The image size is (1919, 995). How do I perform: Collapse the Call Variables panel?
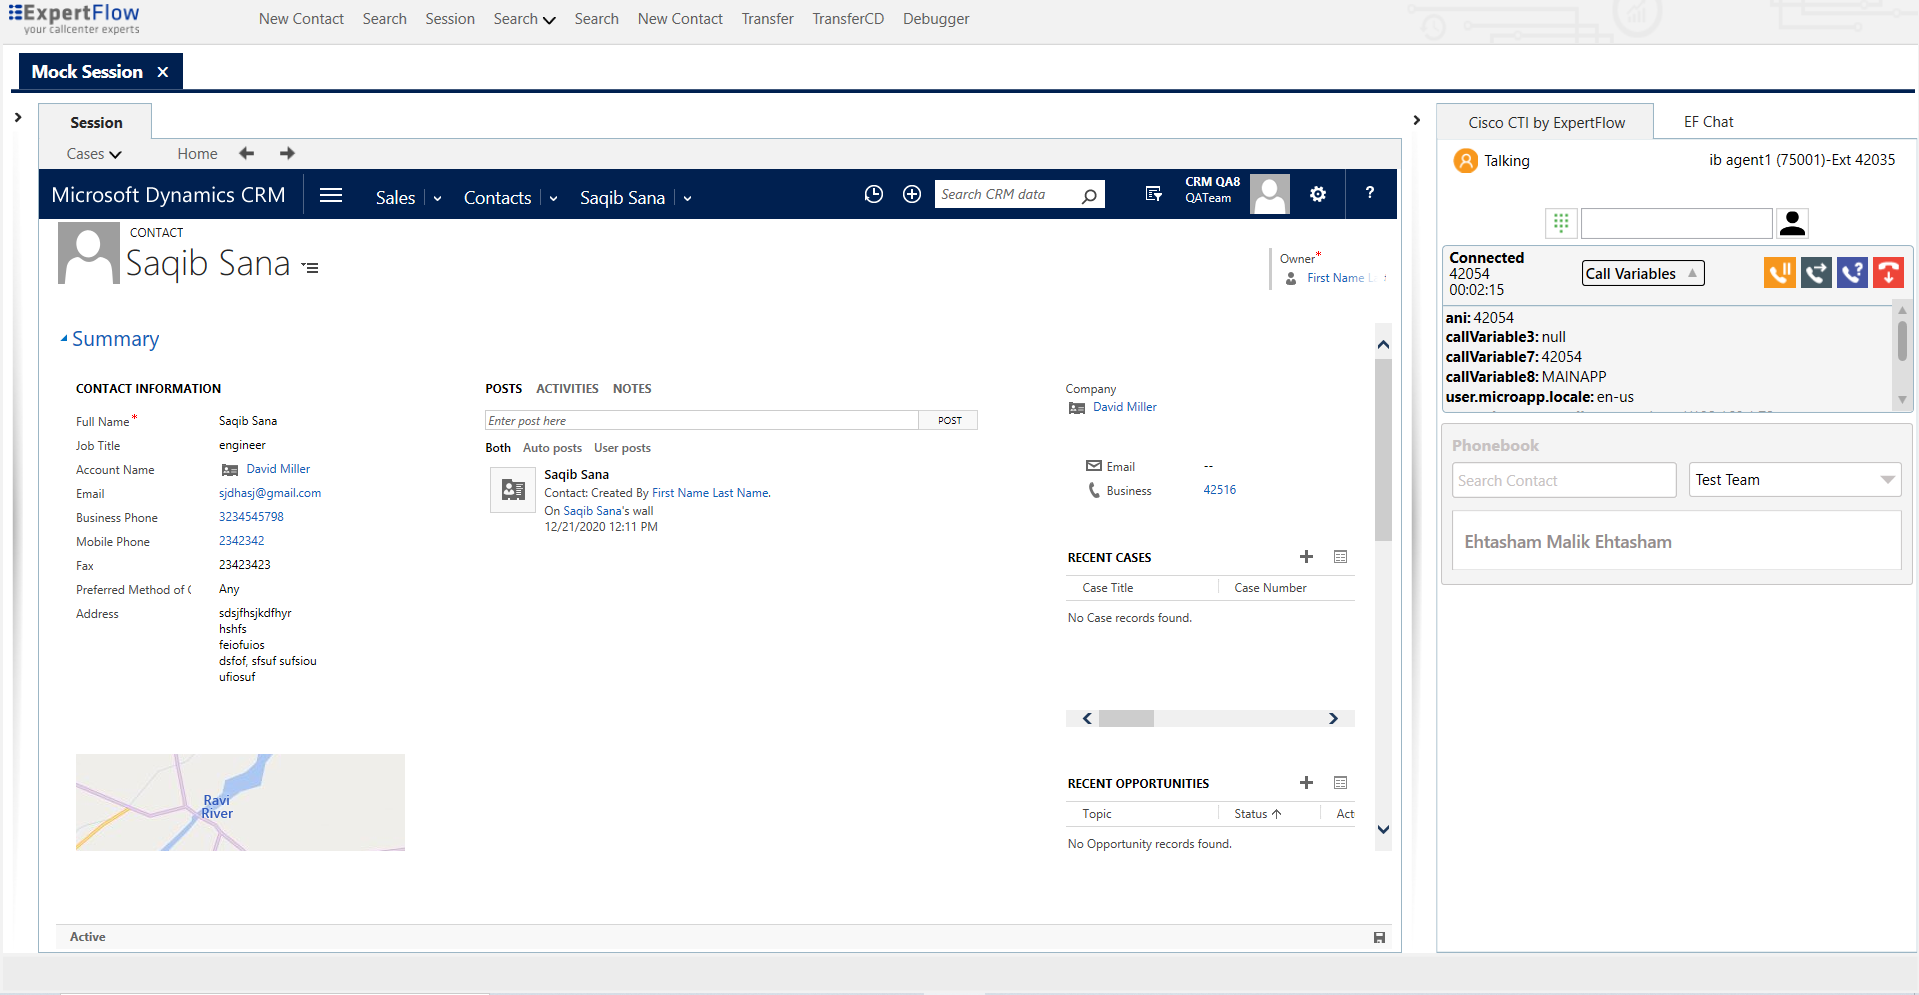point(1693,272)
